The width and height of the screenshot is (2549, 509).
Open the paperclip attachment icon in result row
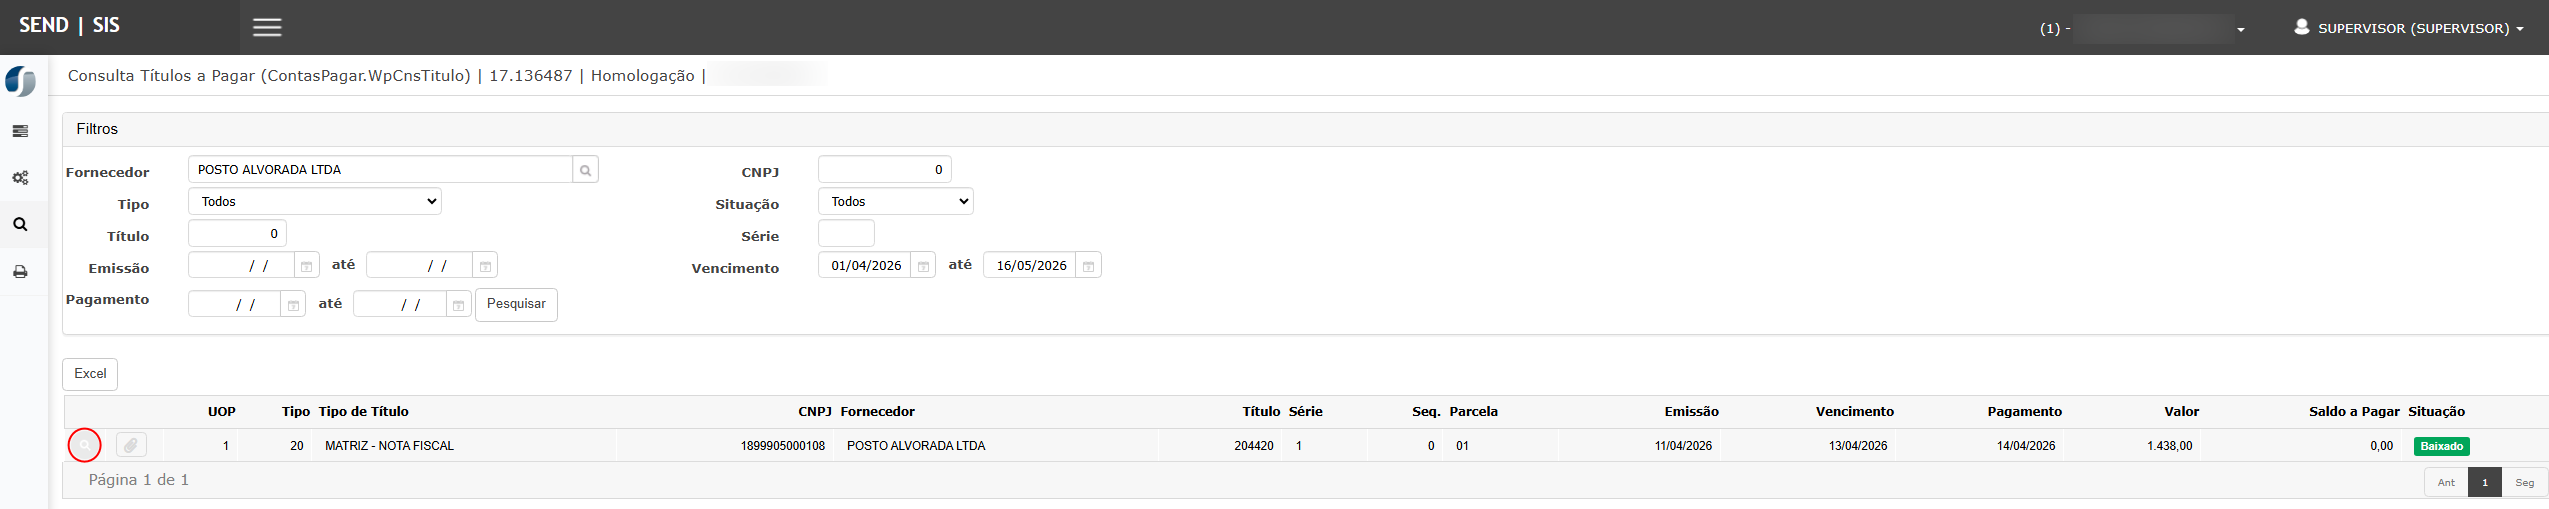pyautogui.click(x=131, y=445)
